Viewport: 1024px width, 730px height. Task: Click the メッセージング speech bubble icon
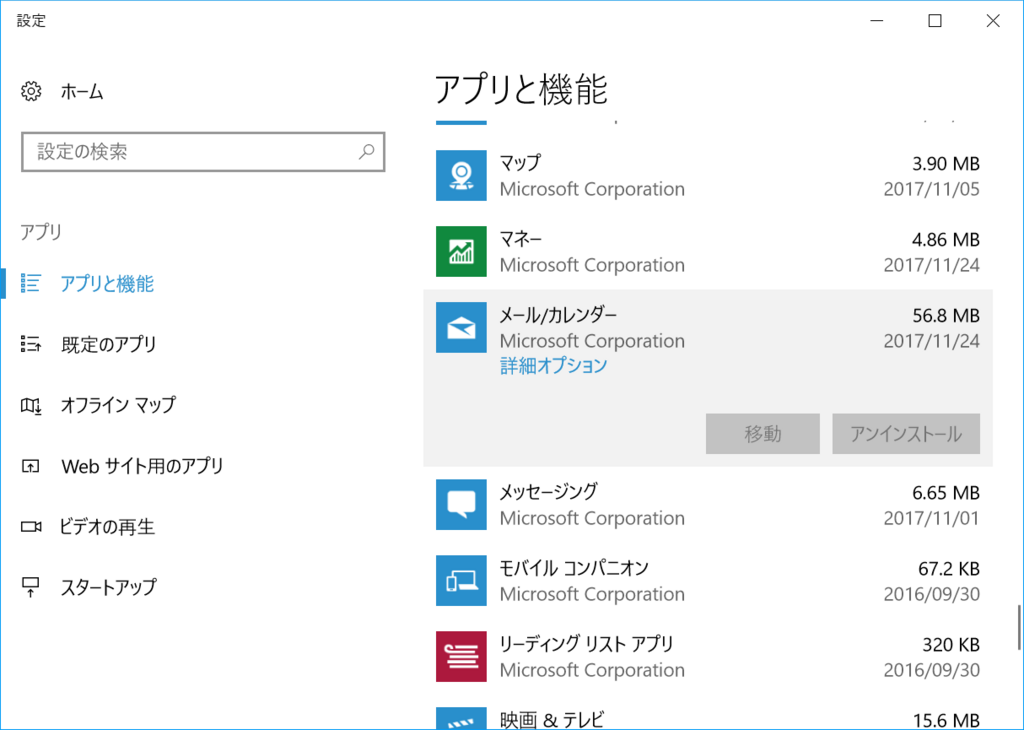pyautogui.click(x=461, y=505)
